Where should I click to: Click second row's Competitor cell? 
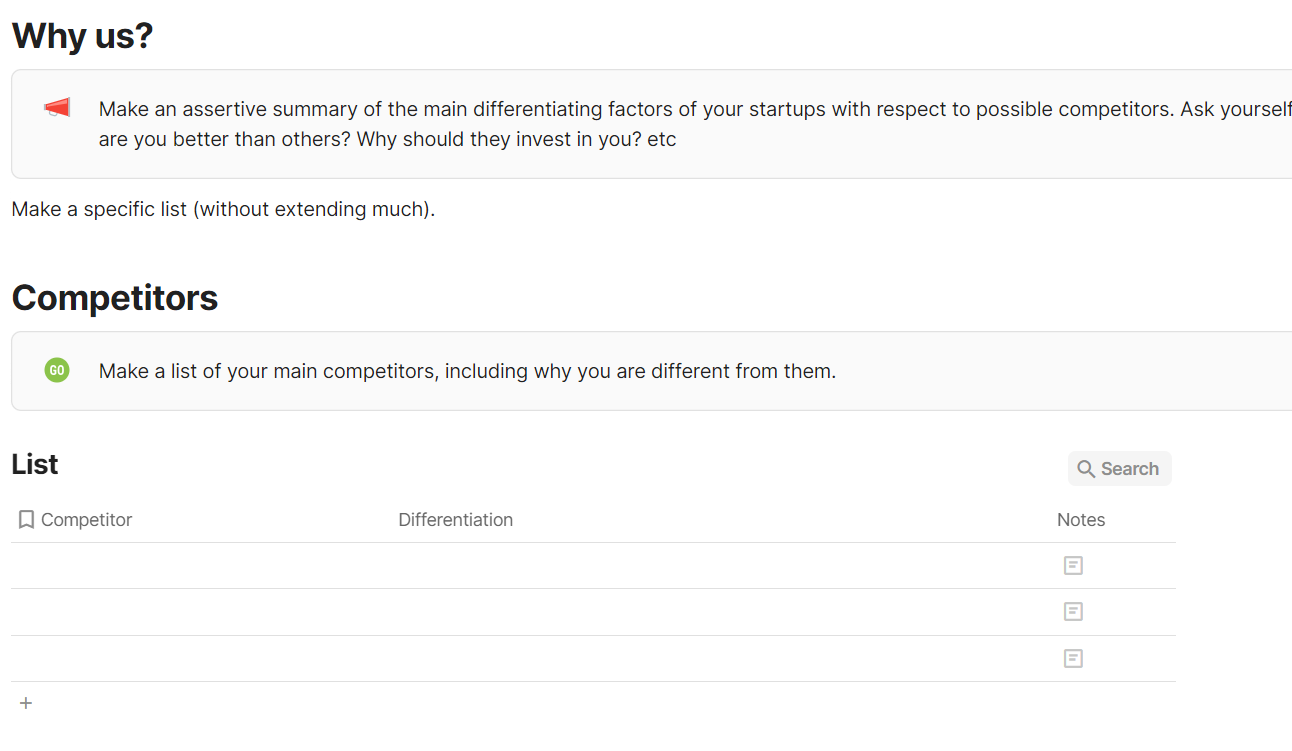pos(200,612)
